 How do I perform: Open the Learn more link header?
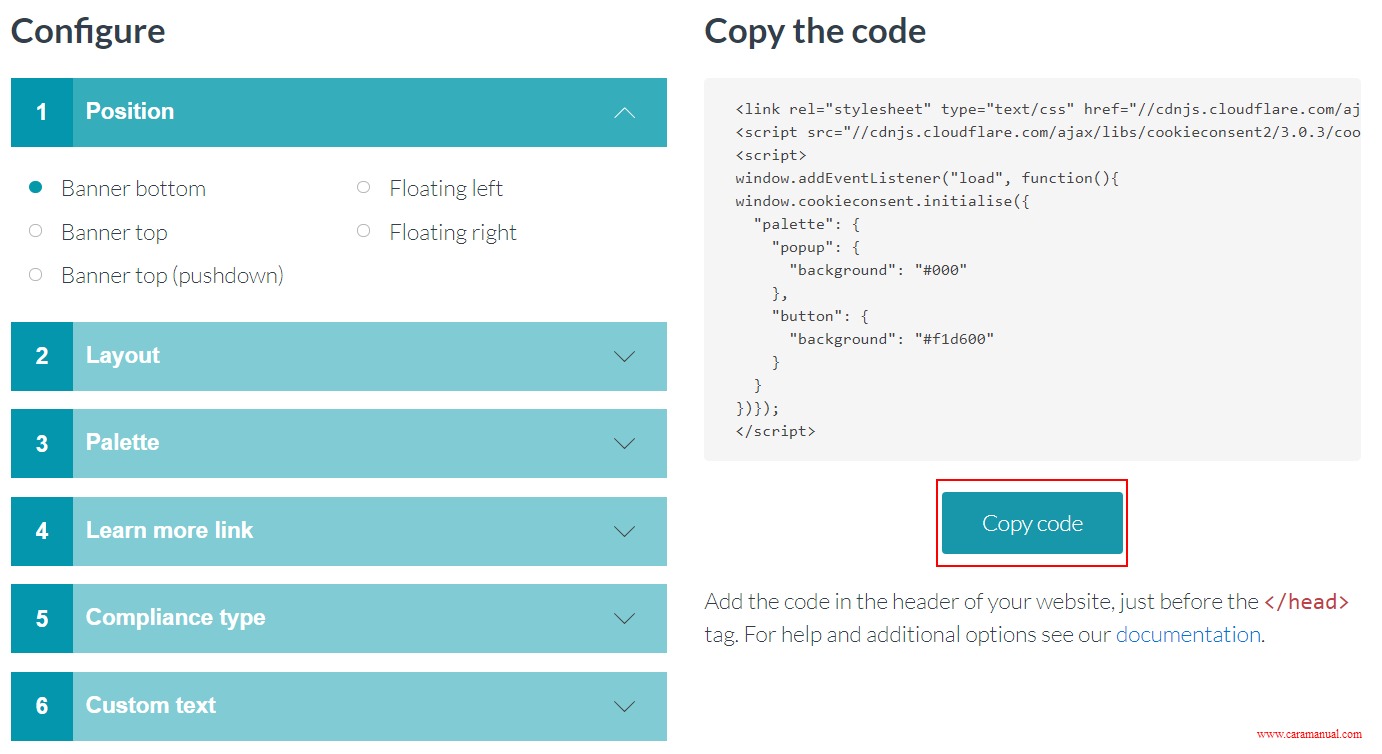pyautogui.click(x=339, y=531)
